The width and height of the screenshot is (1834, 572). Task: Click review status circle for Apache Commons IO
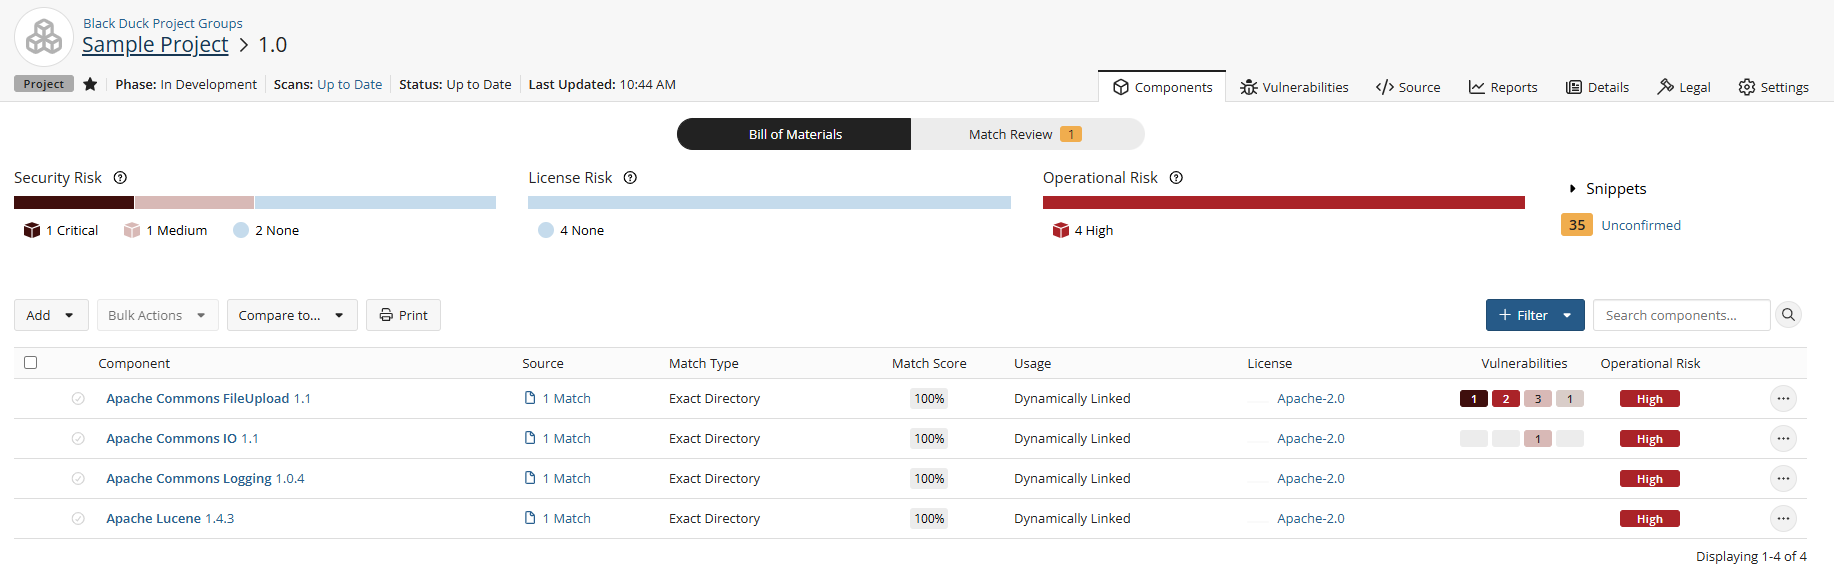78,438
